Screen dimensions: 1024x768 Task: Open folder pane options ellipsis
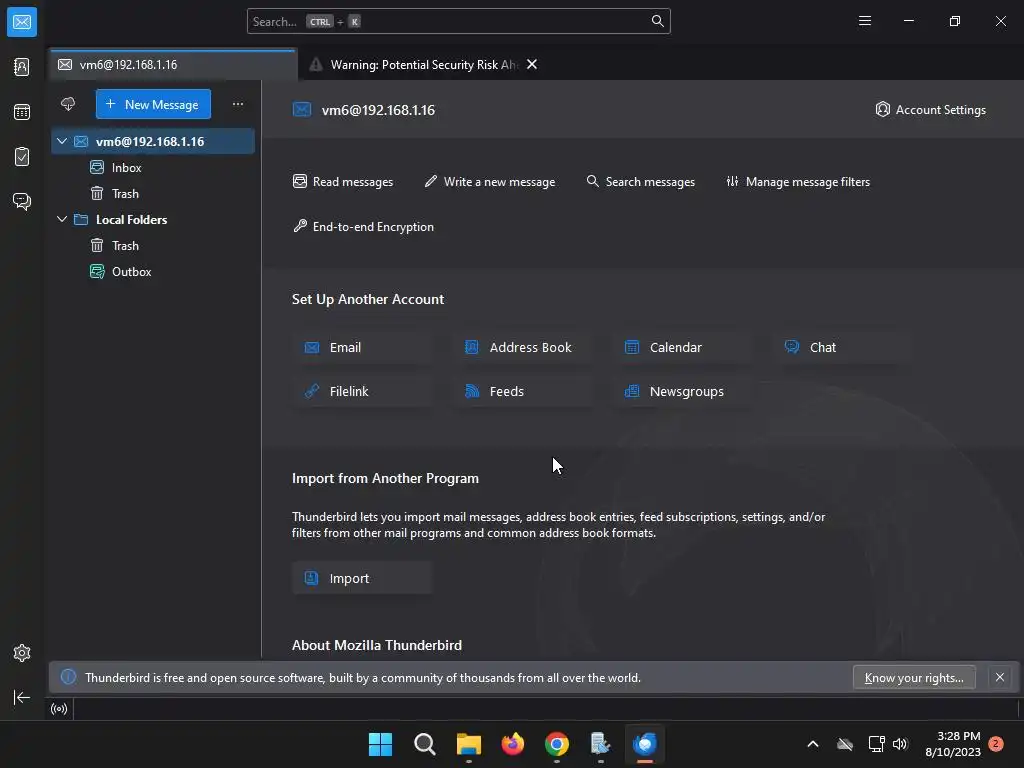tap(238, 104)
